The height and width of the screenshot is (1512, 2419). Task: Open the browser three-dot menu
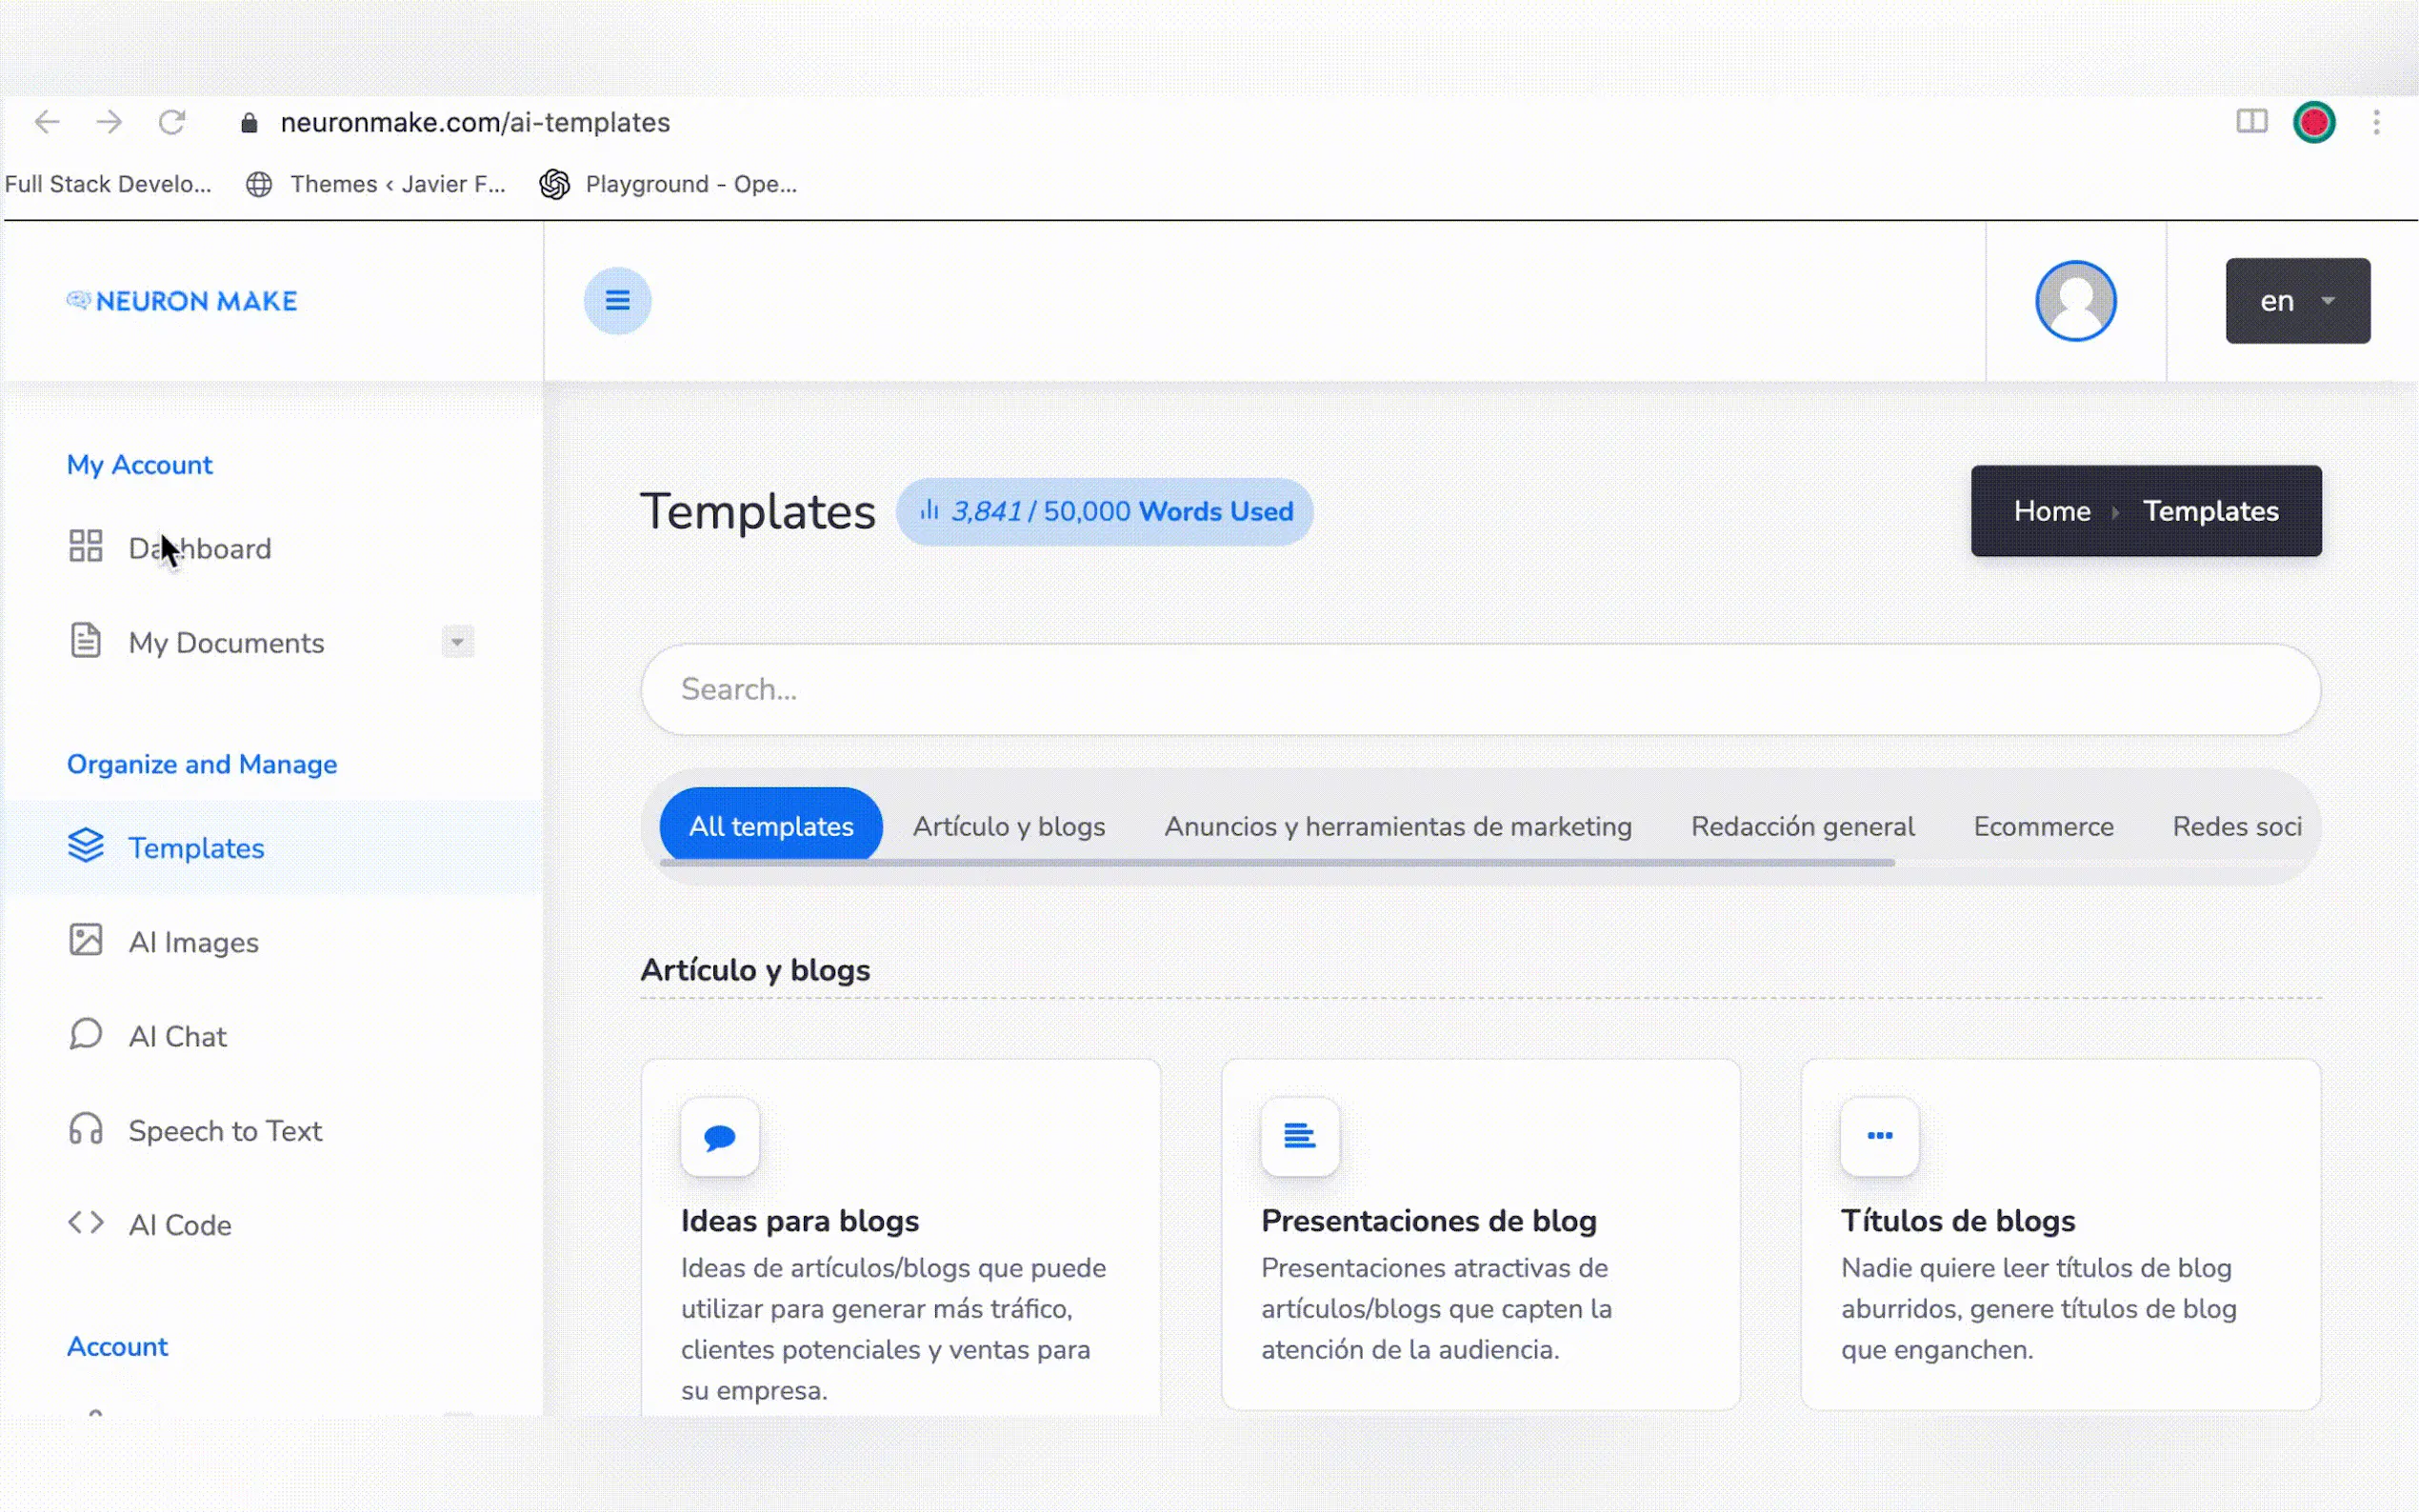pos(2376,122)
